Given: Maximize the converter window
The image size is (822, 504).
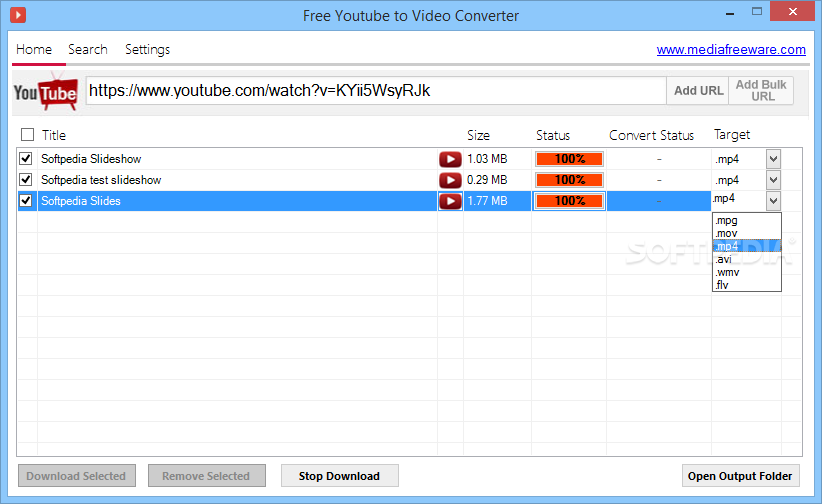Looking at the screenshot, I should [x=757, y=12].
